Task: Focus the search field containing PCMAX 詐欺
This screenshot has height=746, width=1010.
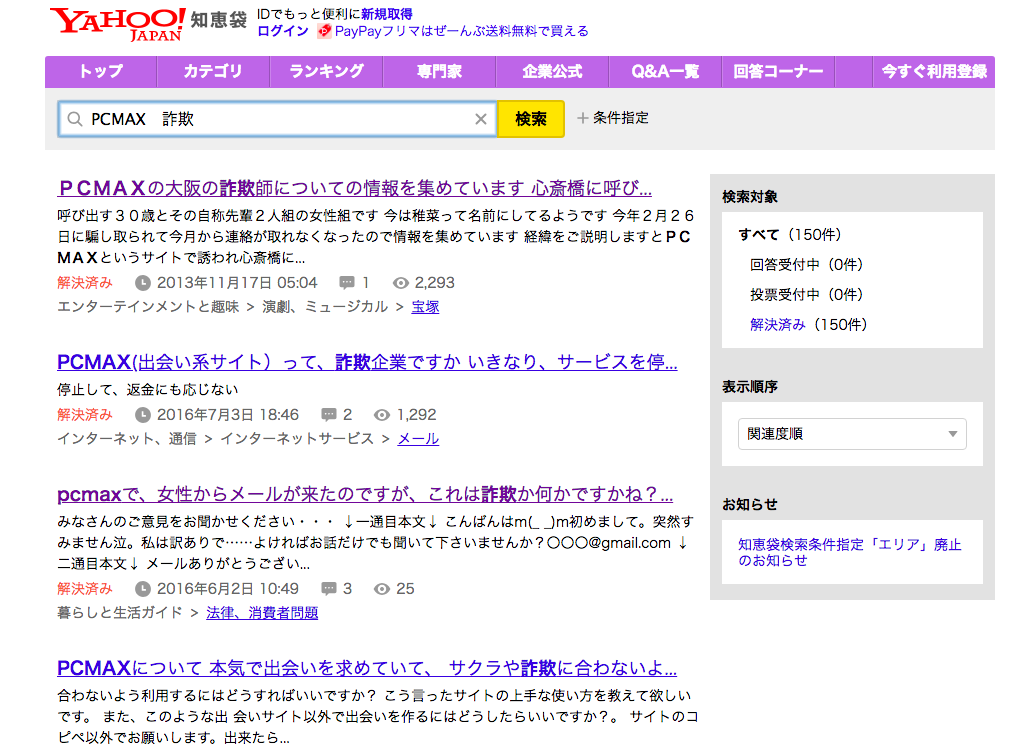Action: pyautogui.click(x=277, y=119)
